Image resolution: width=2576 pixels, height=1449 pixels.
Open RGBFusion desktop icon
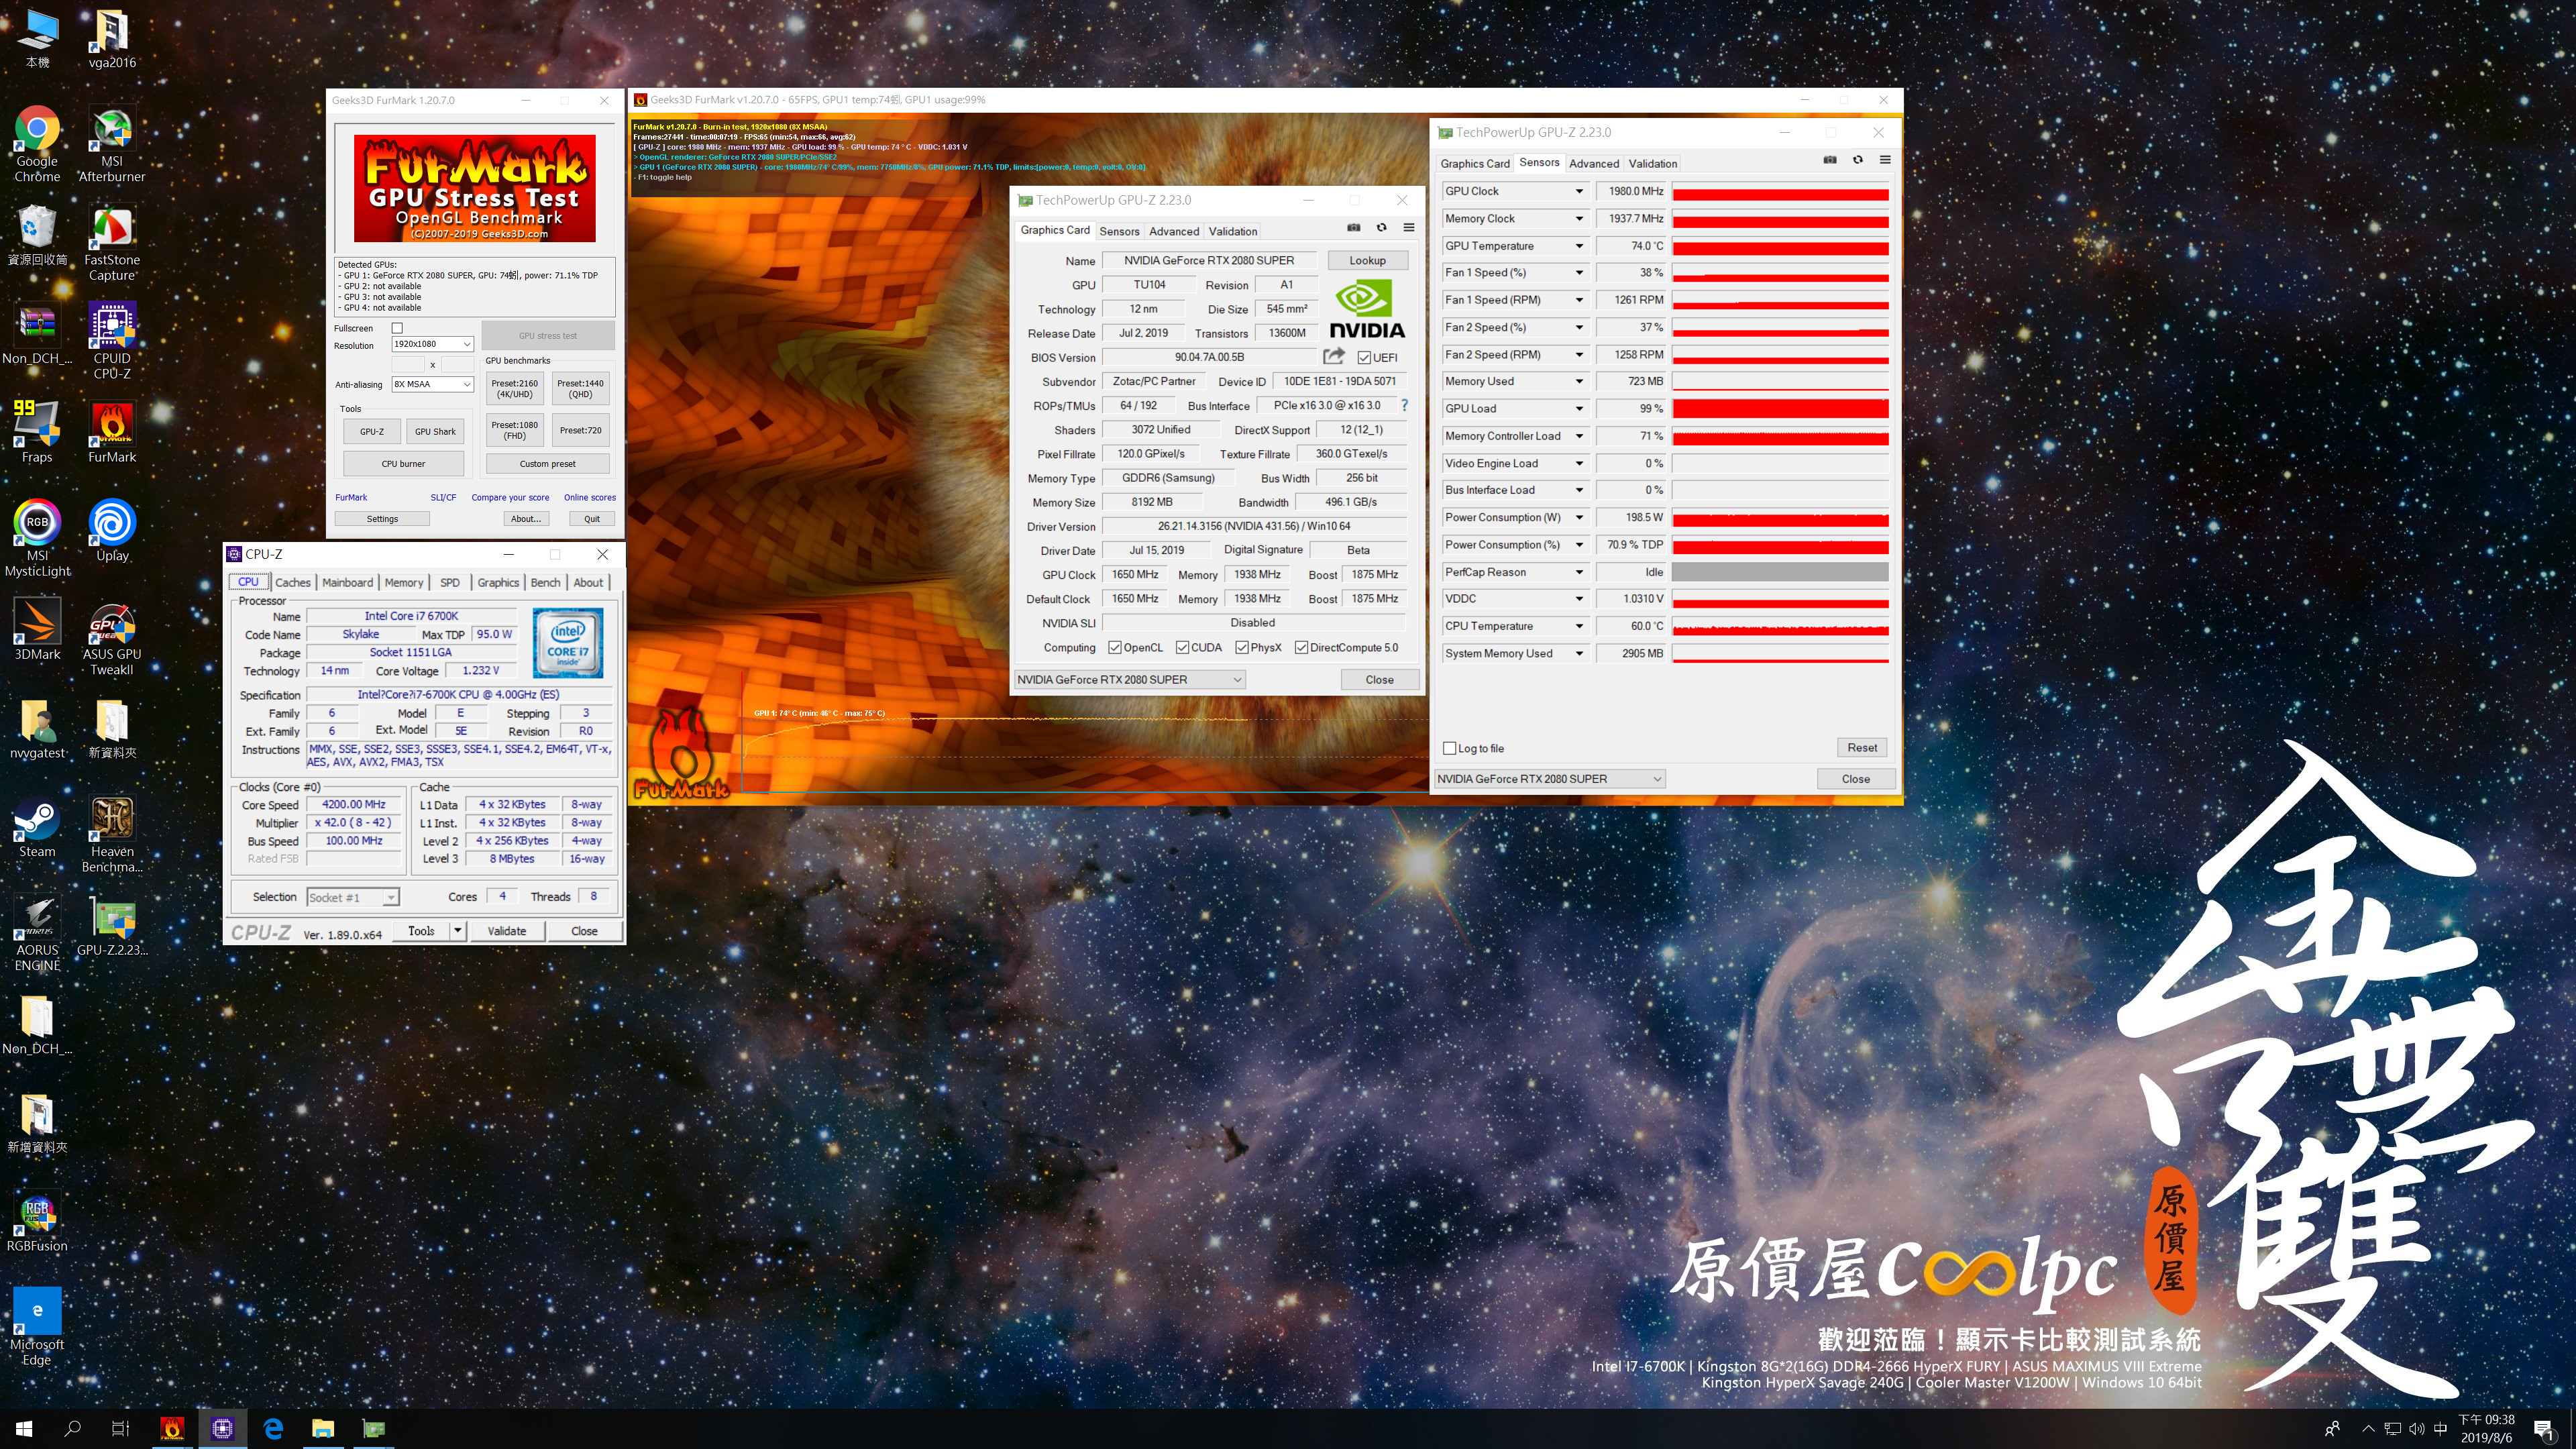[x=37, y=1221]
